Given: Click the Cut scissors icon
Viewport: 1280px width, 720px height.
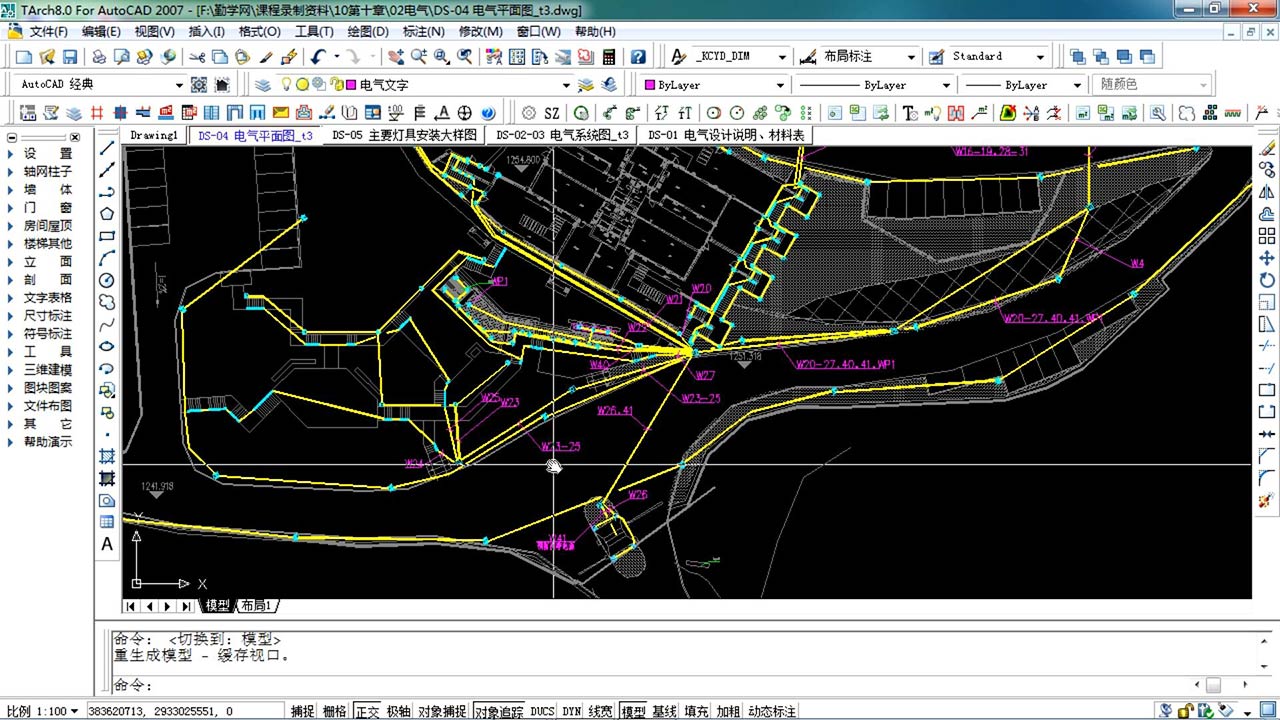Looking at the screenshot, I should [197, 57].
